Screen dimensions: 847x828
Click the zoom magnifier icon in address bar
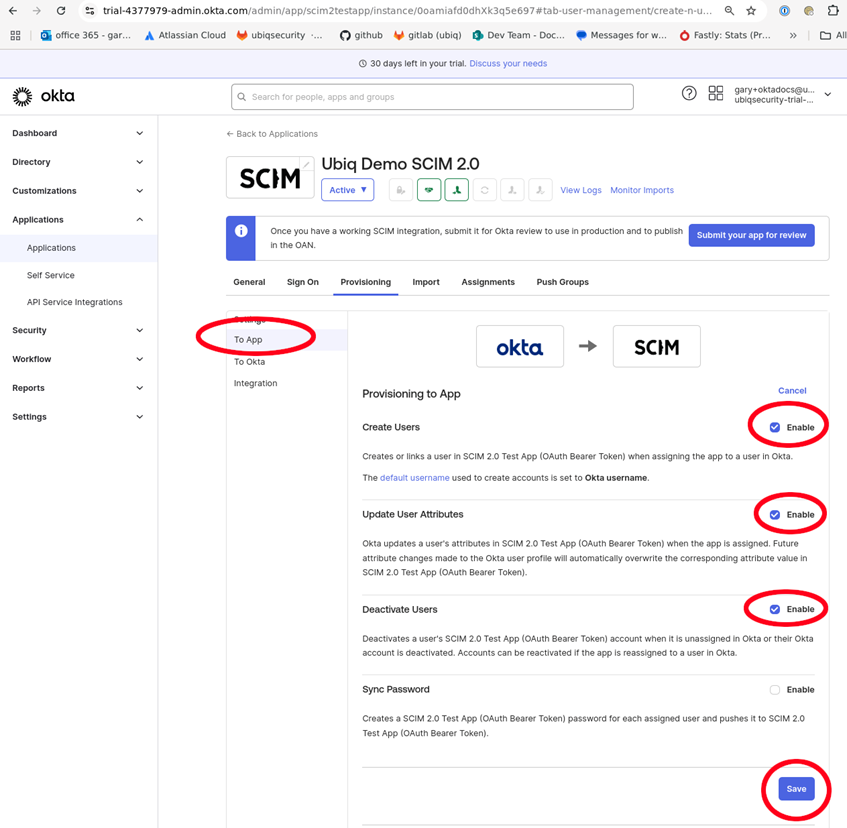point(729,11)
